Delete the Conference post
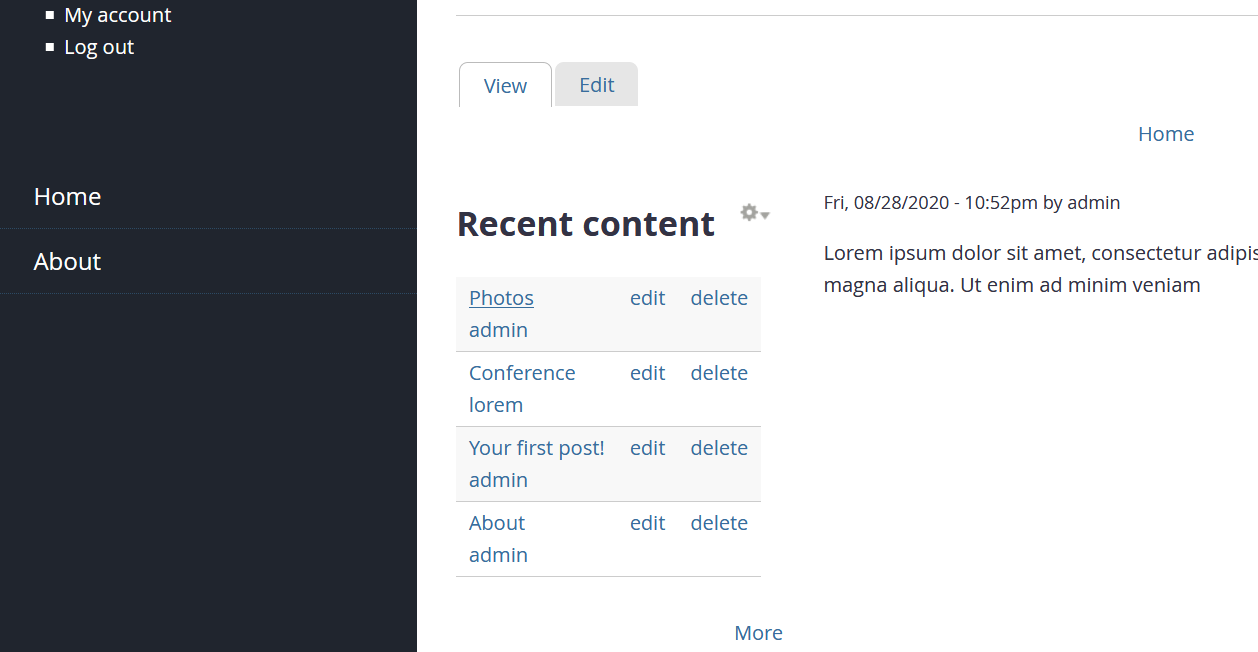Viewport: 1258px width, 652px height. [719, 372]
